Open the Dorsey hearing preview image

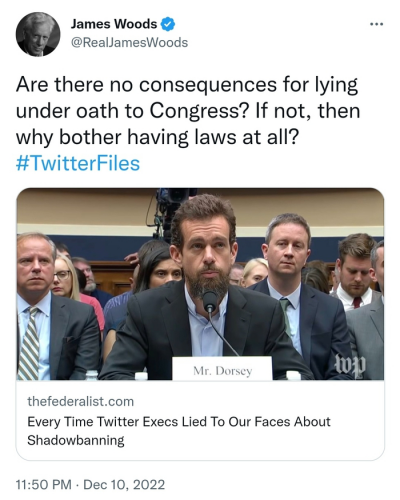click(x=200, y=284)
